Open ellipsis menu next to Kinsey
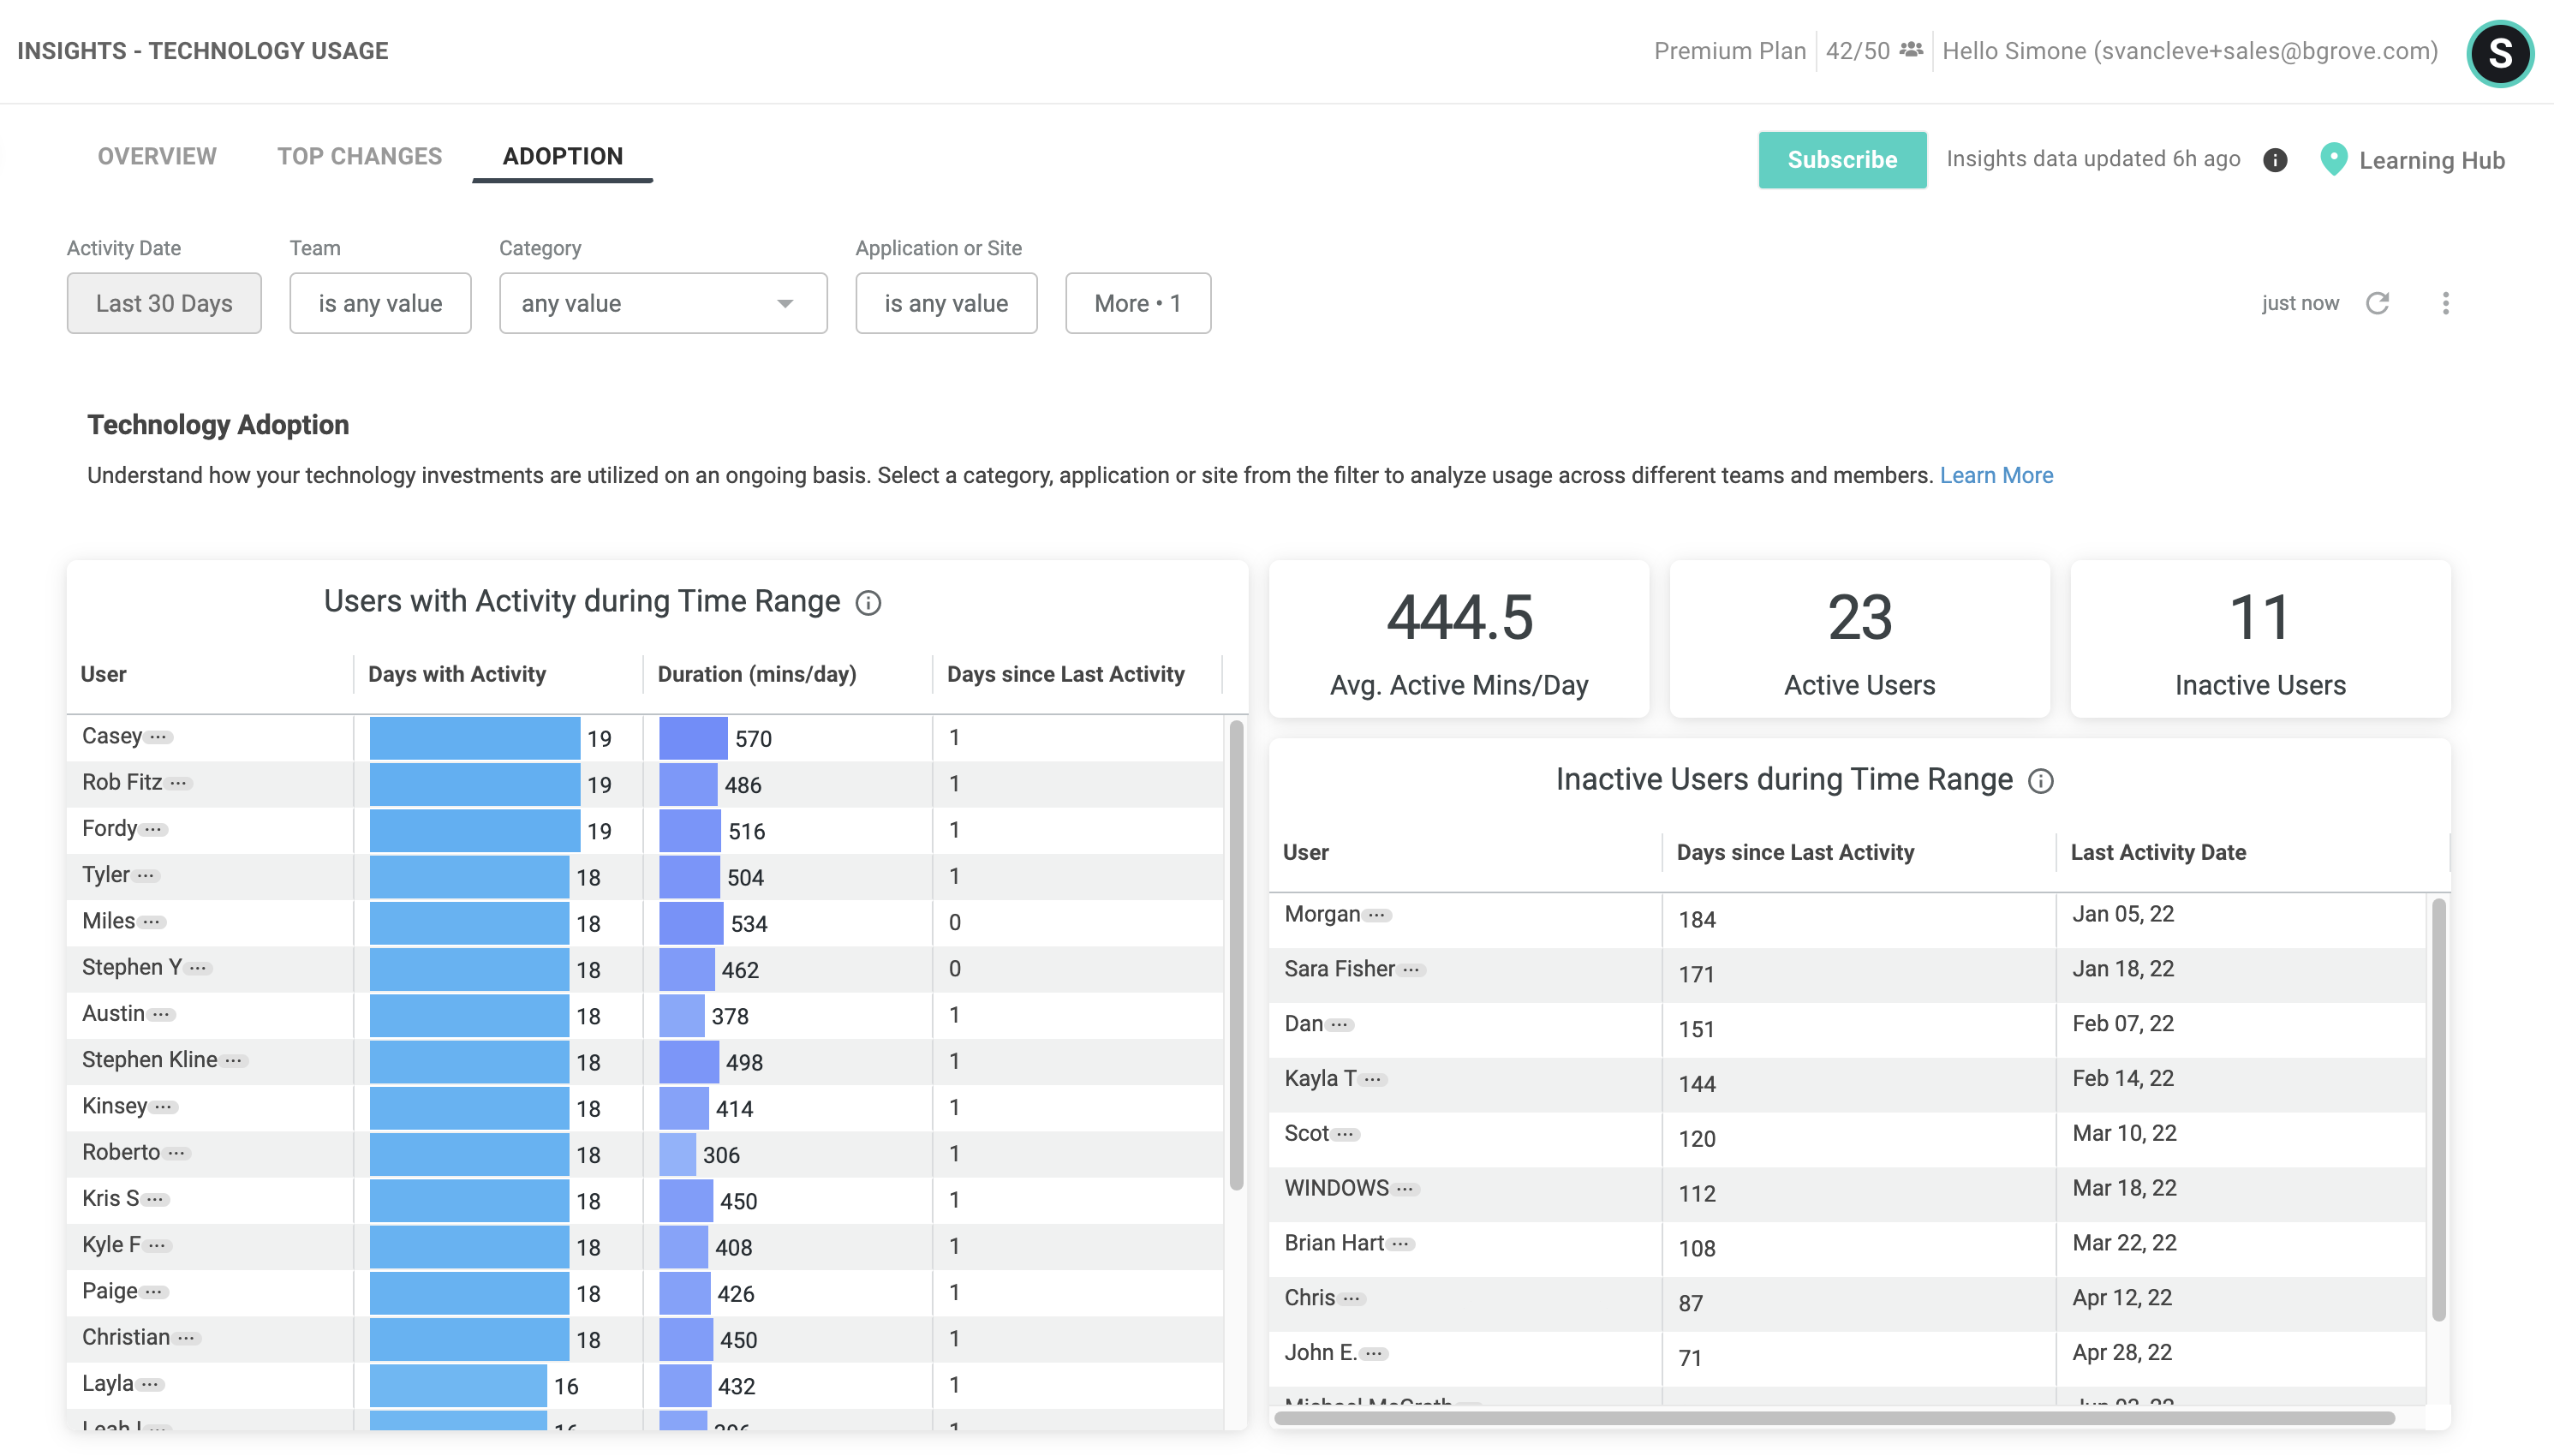Viewport: 2554px width, 1456px height. (x=164, y=1106)
